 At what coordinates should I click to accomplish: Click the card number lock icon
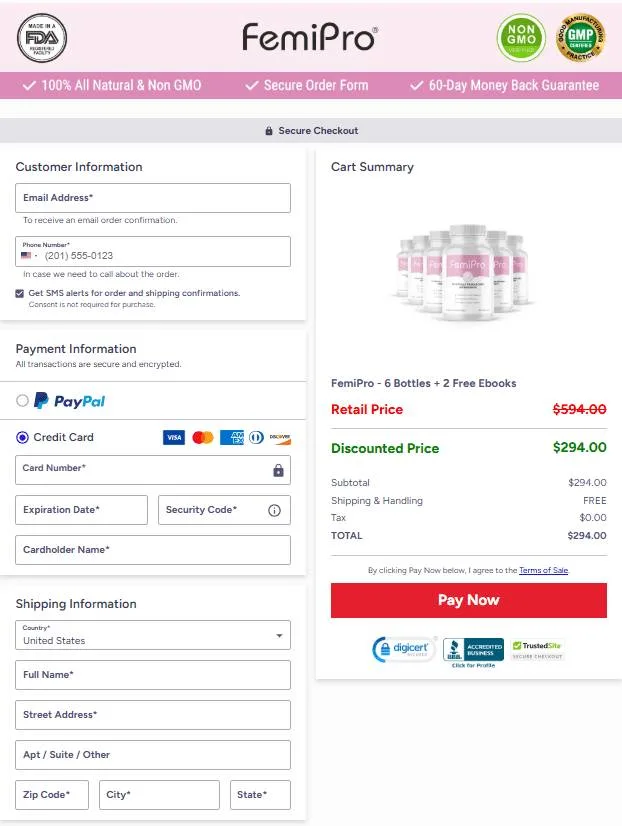pyautogui.click(x=278, y=470)
